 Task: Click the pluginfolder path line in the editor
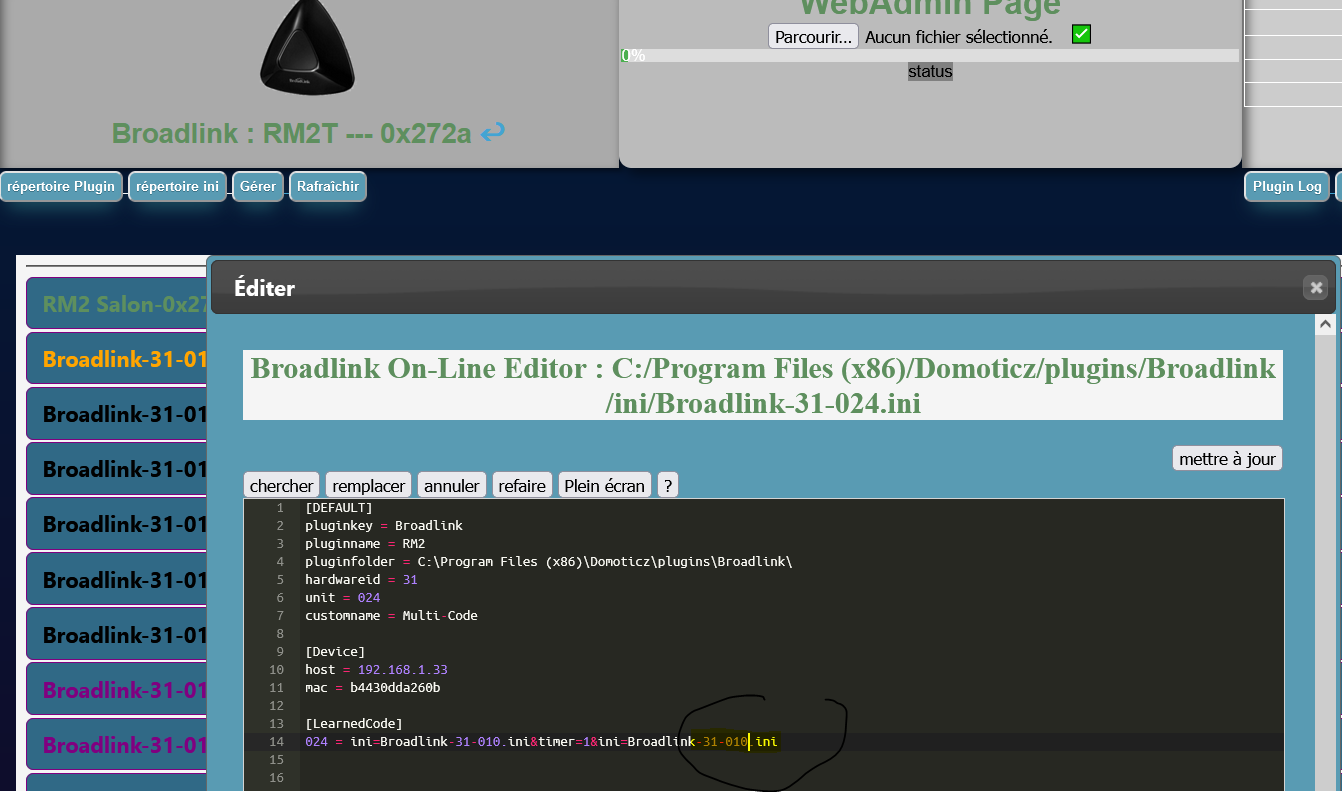click(549, 561)
